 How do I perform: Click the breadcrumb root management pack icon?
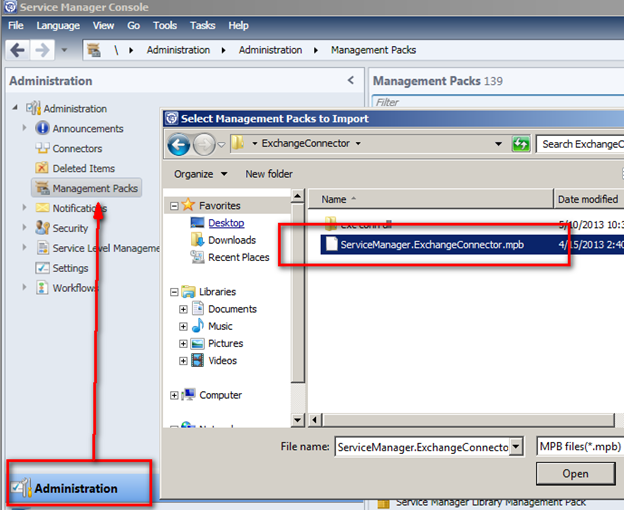tap(94, 50)
